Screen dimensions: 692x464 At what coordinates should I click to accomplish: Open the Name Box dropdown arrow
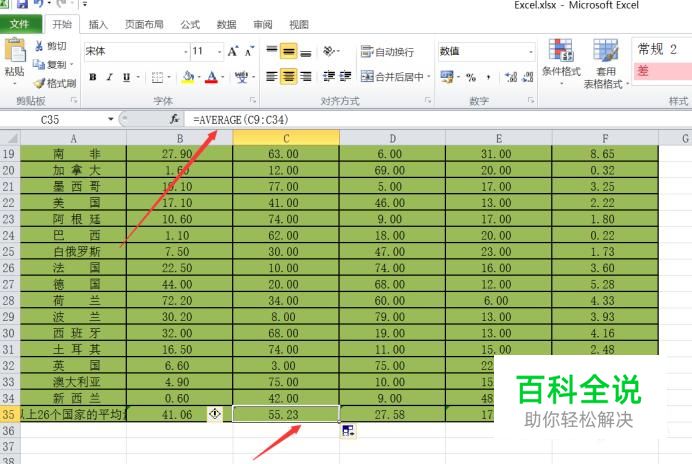[x=110, y=119]
